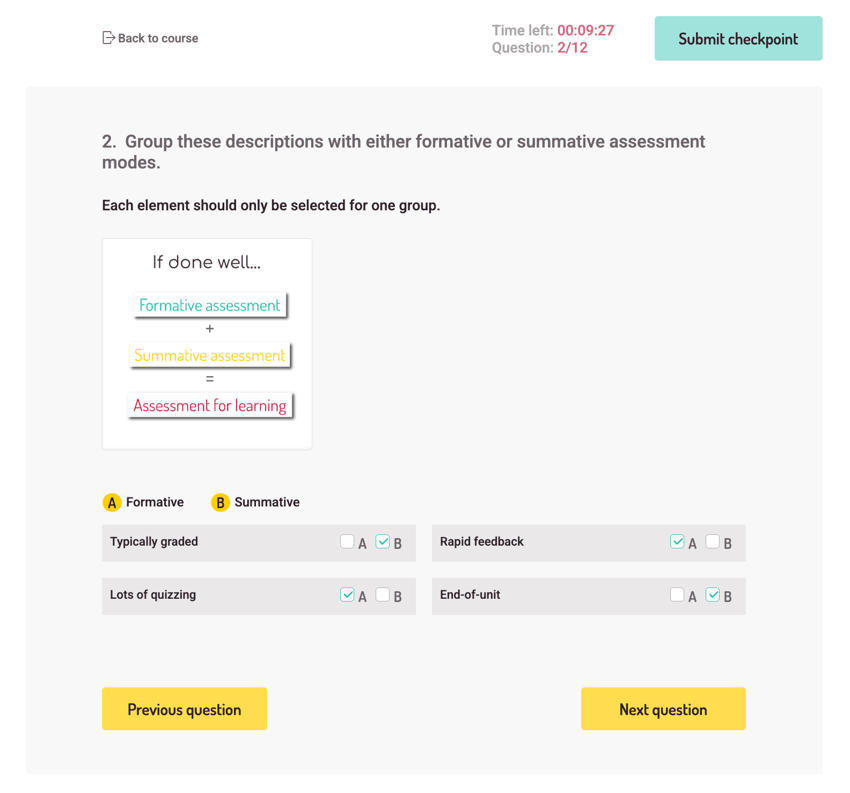Image resolution: width=850 pixels, height=793 pixels.
Task: Check box A for End-of-unit
Action: (677, 595)
